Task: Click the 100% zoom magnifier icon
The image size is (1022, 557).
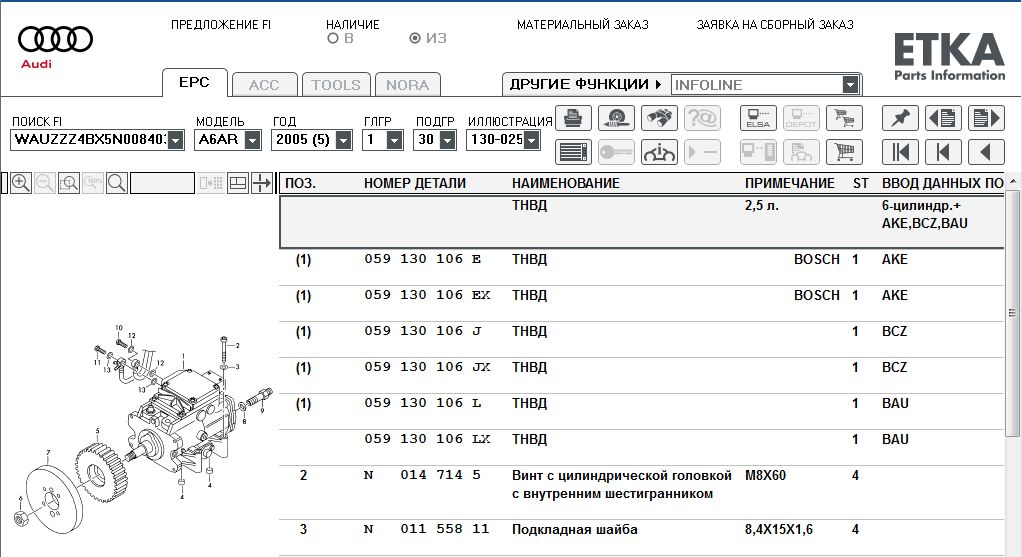Action: pyautogui.click(x=93, y=183)
